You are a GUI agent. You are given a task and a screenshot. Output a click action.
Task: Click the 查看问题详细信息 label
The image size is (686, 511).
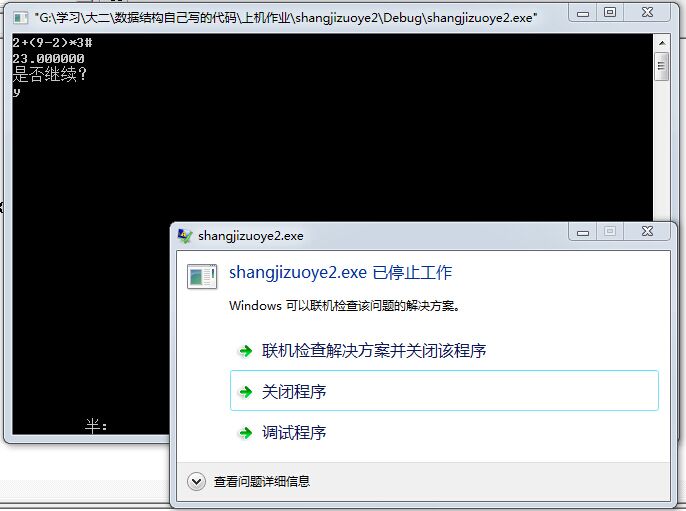pyautogui.click(x=262, y=482)
